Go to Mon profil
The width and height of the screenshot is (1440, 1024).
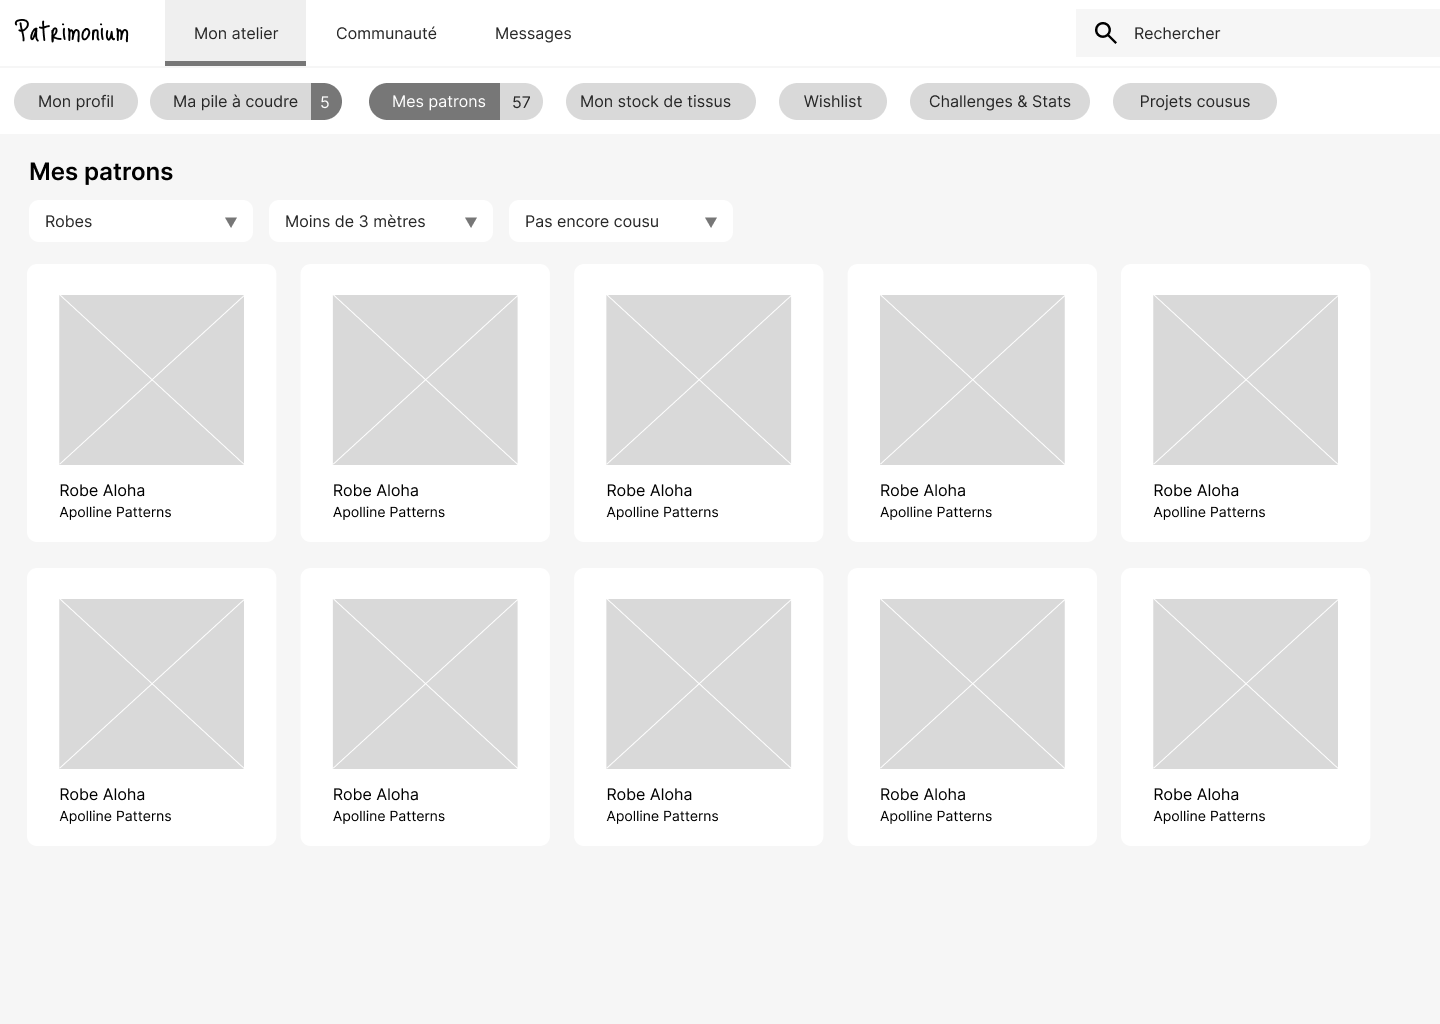click(x=76, y=102)
